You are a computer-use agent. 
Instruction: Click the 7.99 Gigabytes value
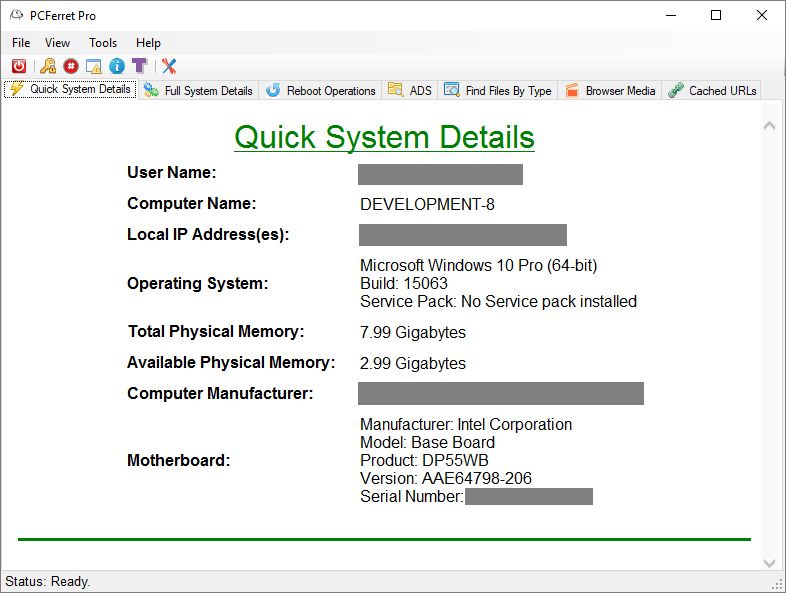[x=413, y=332]
